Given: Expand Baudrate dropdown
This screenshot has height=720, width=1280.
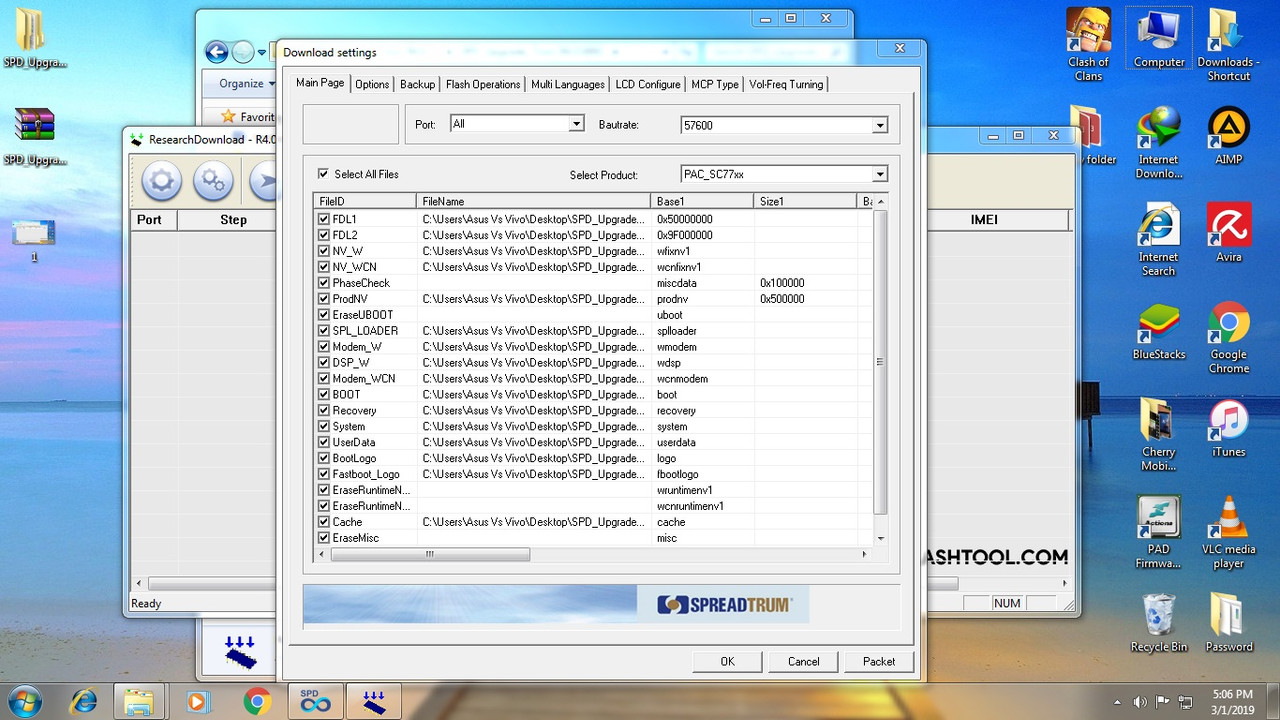Looking at the screenshot, I should click(x=879, y=125).
